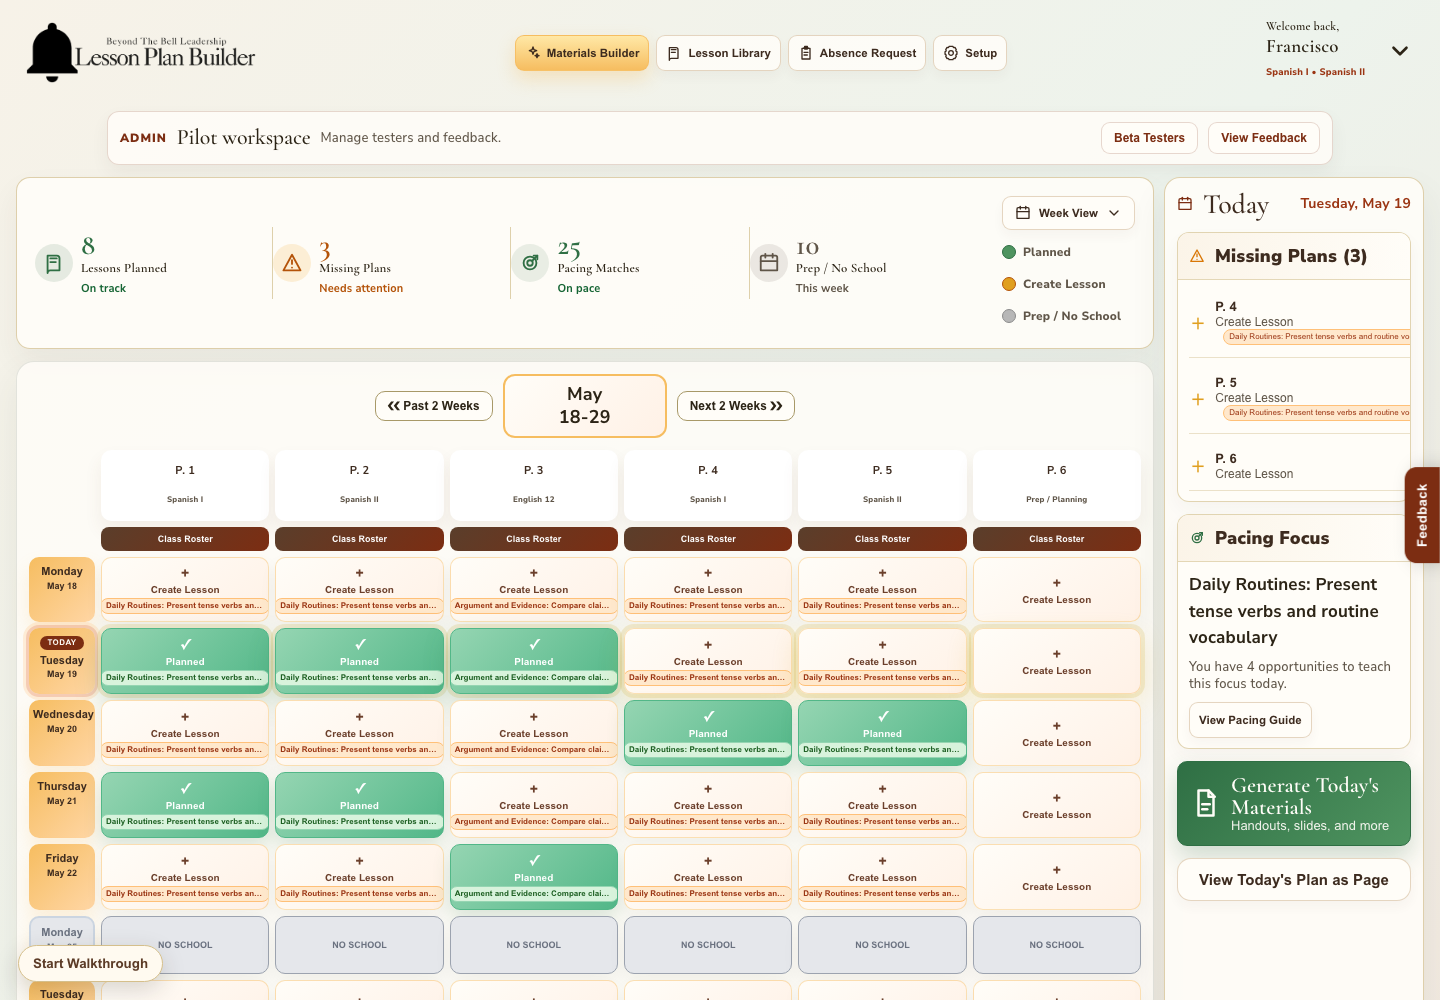
Task: Click plus icon for P. 4 missing plan
Action: click(1198, 323)
